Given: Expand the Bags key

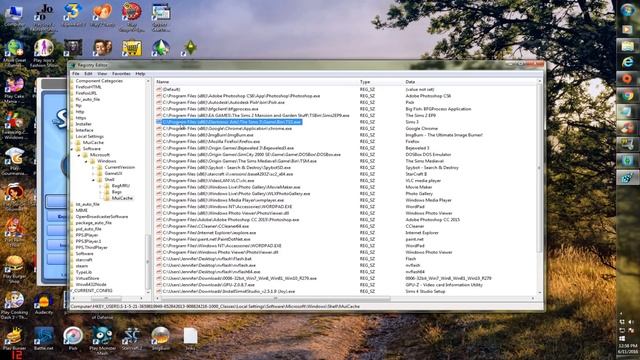Looking at the screenshot, I should [101, 192].
